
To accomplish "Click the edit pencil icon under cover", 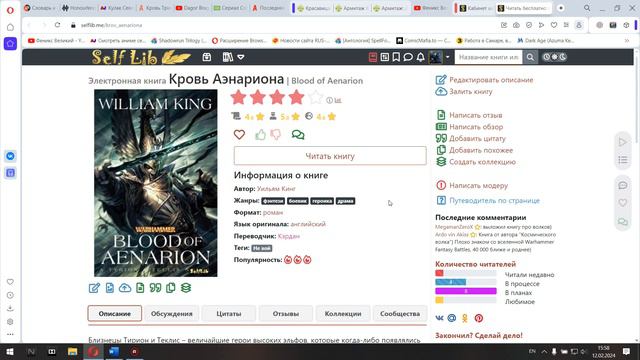I will point(94,288).
